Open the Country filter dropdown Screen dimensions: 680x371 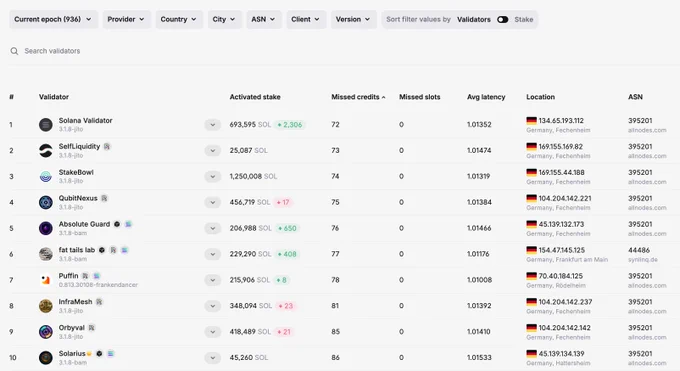click(179, 20)
